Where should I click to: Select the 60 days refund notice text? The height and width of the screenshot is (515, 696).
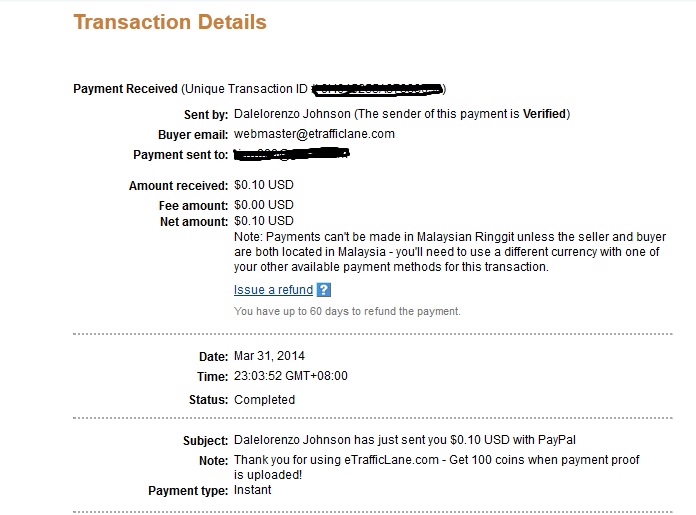[347, 311]
